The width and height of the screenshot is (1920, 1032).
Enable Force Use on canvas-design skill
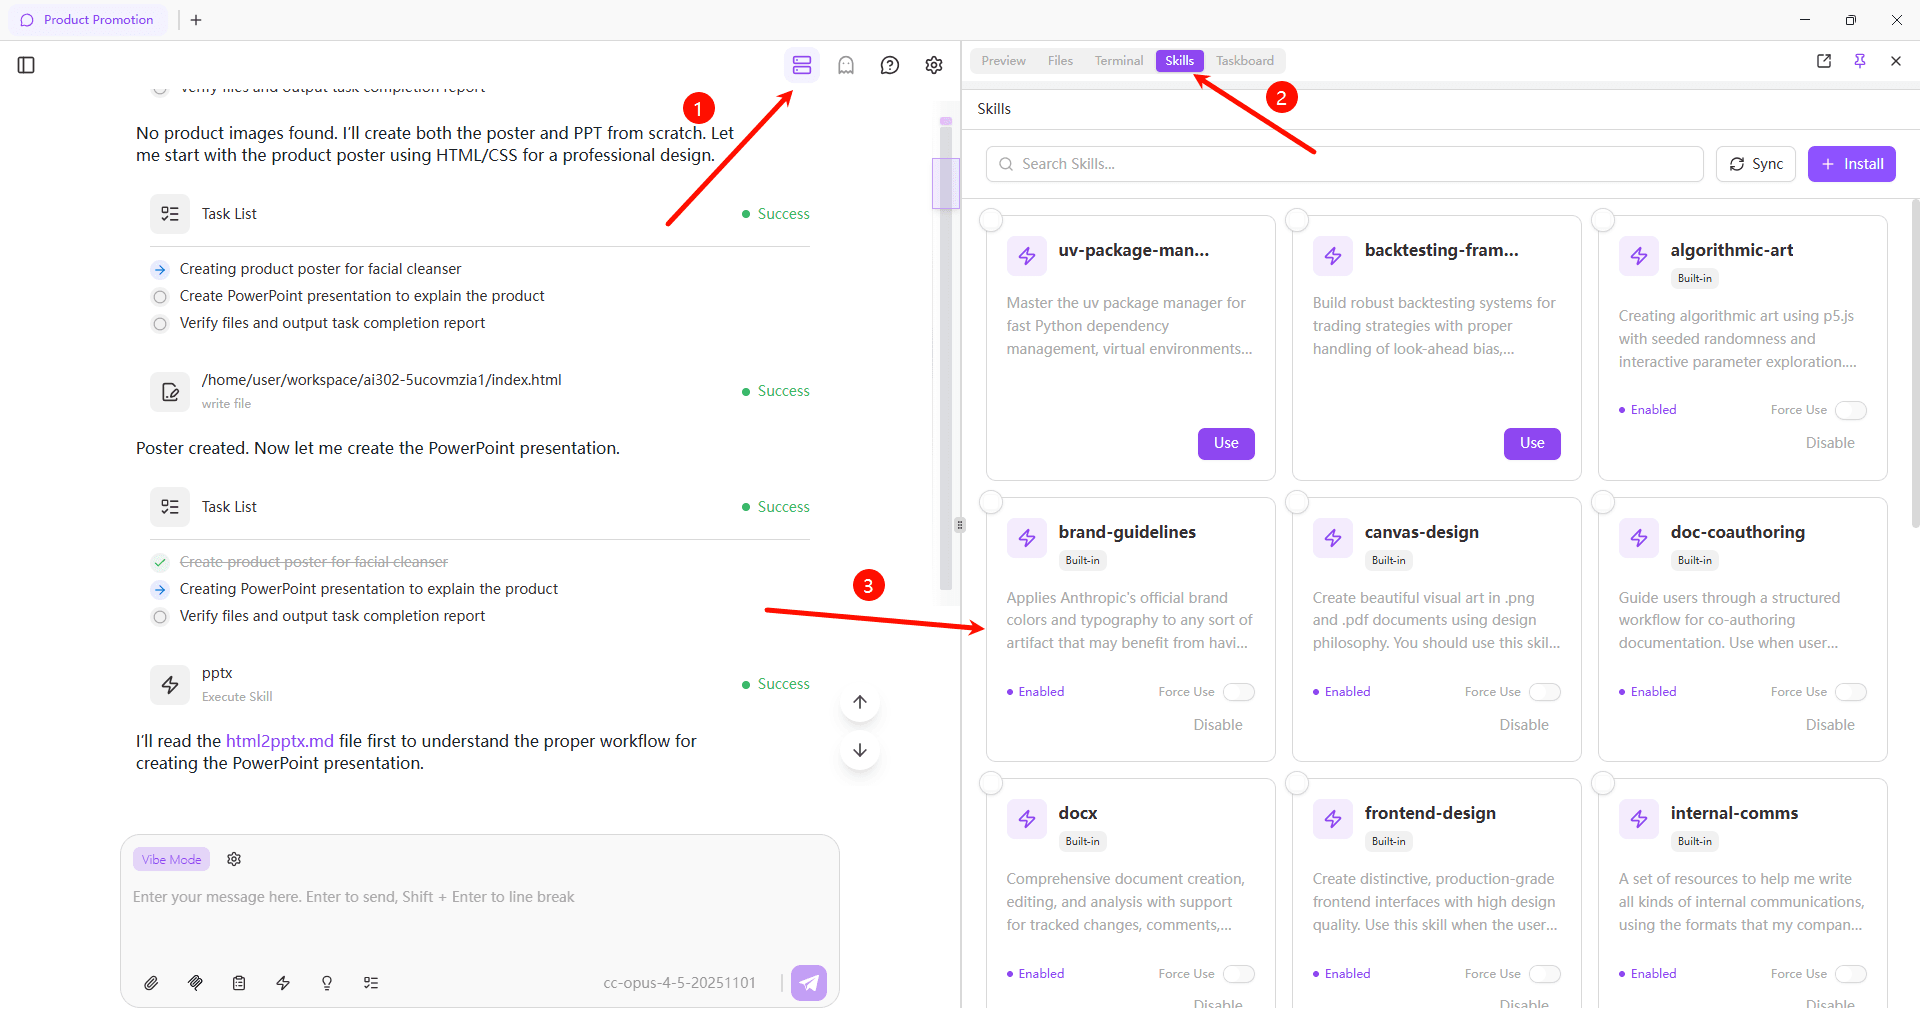(1544, 692)
